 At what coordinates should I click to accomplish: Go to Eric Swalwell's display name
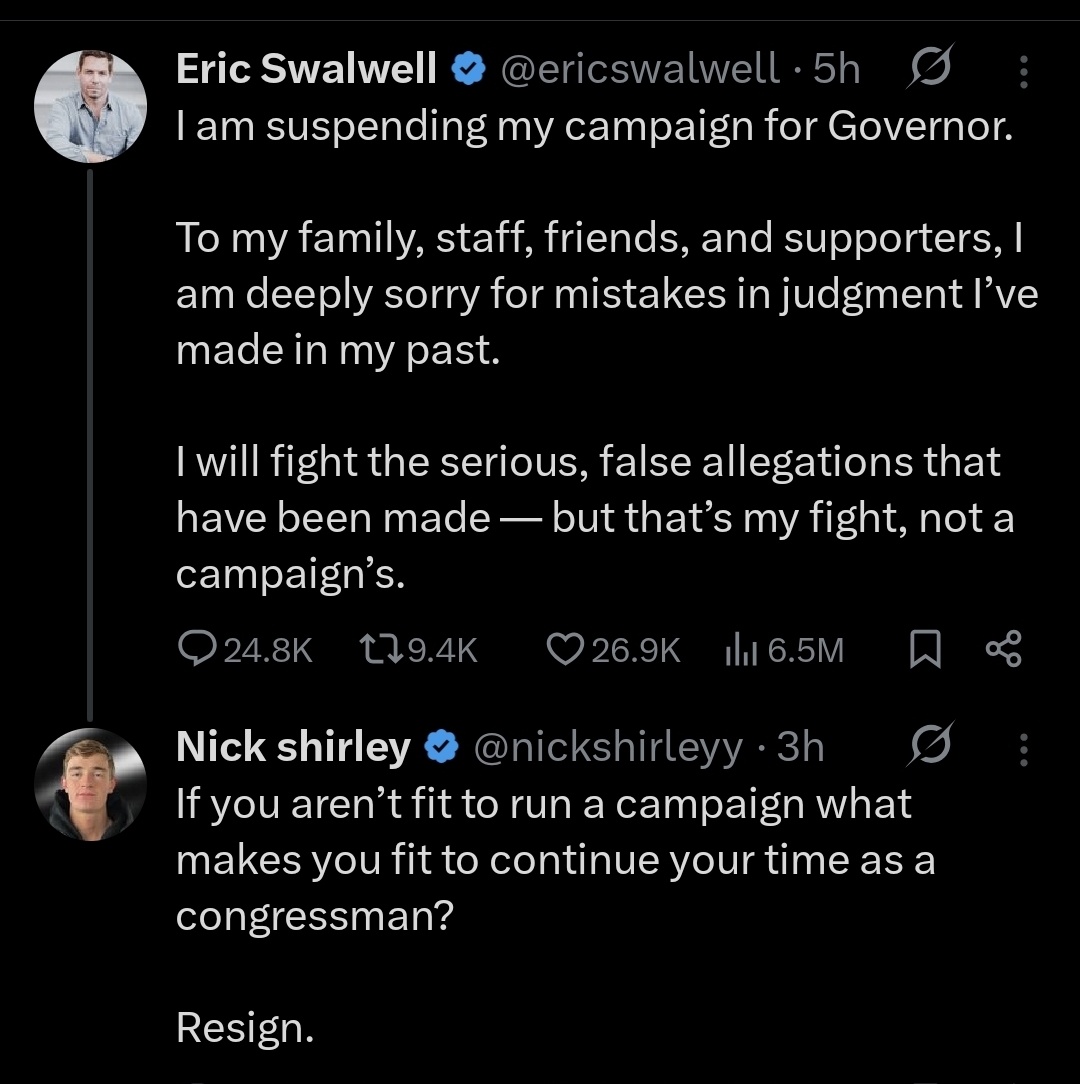tap(306, 69)
